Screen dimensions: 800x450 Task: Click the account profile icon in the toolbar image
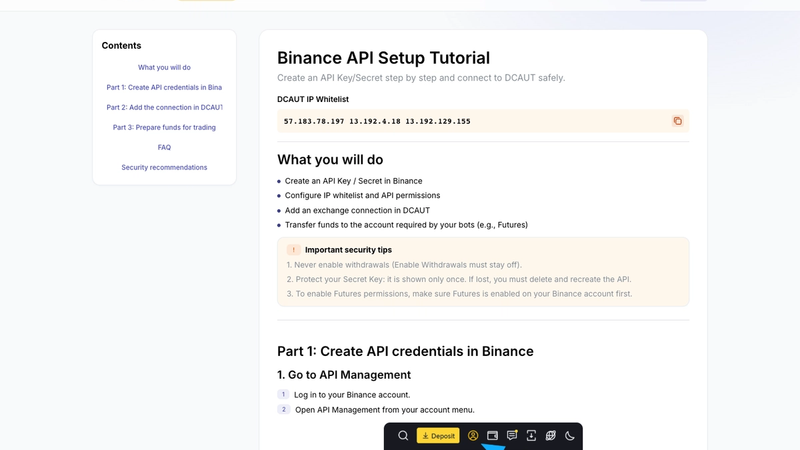(473, 436)
